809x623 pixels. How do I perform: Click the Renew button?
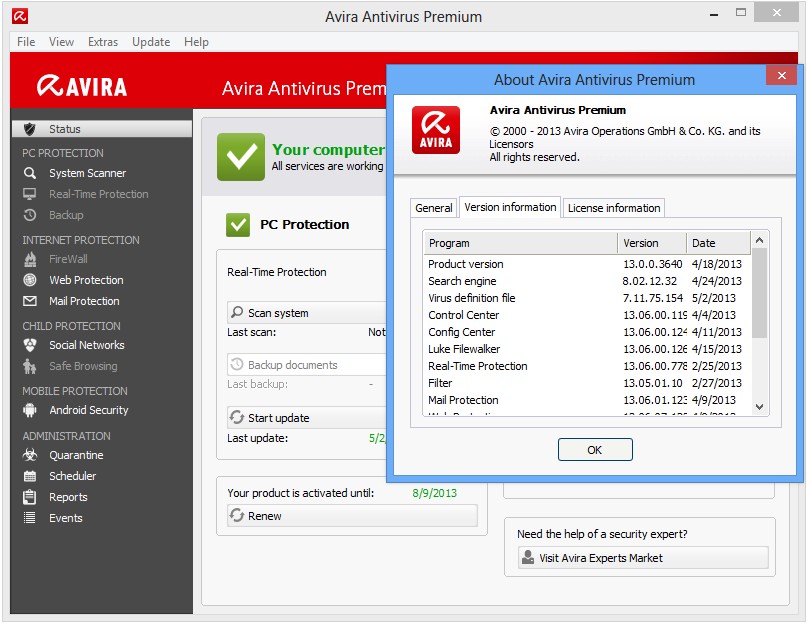(x=352, y=516)
